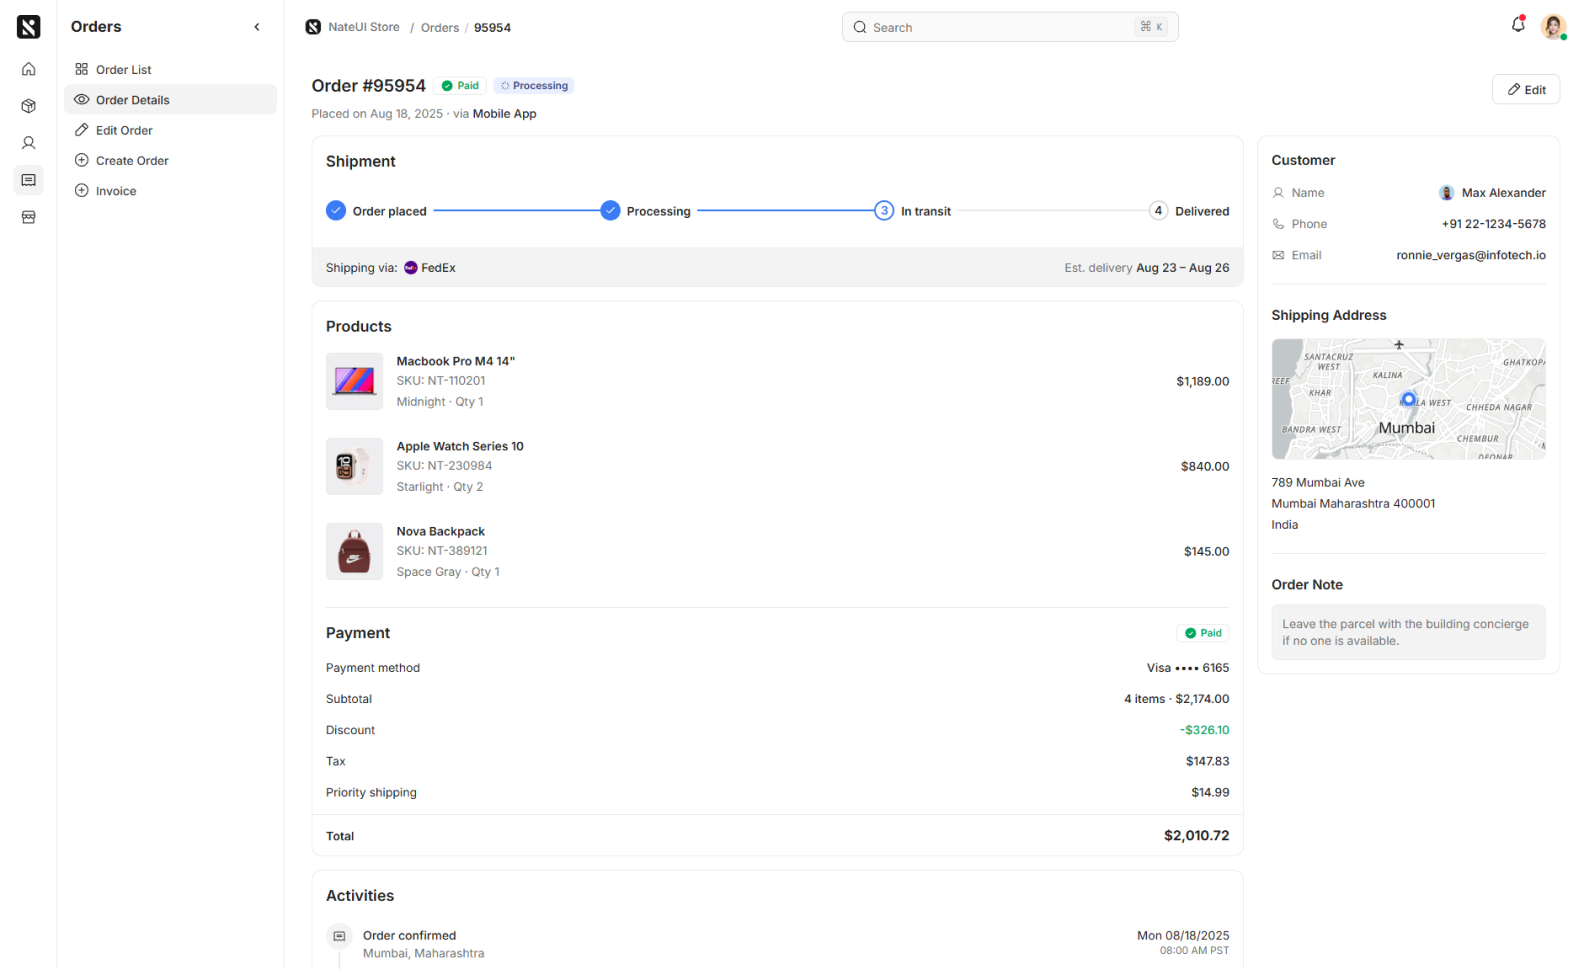Click the In transit step number 3

click(x=884, y=210)
